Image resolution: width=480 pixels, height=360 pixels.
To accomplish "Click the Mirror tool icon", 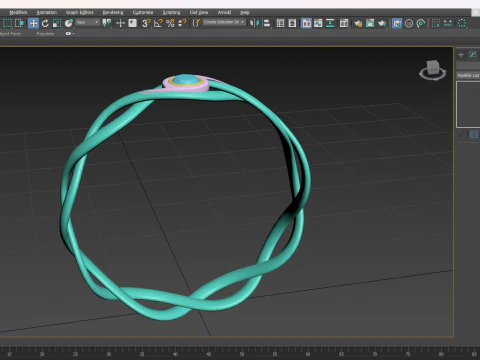I will coord(254,23).
